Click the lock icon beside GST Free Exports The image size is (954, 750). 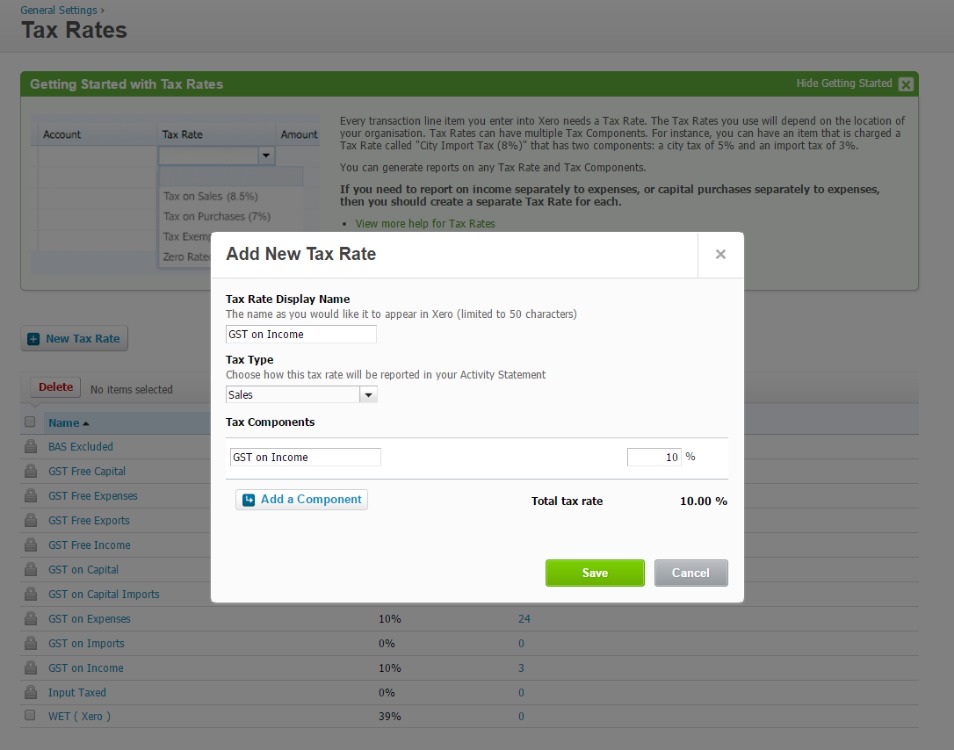tap(30, 521)
